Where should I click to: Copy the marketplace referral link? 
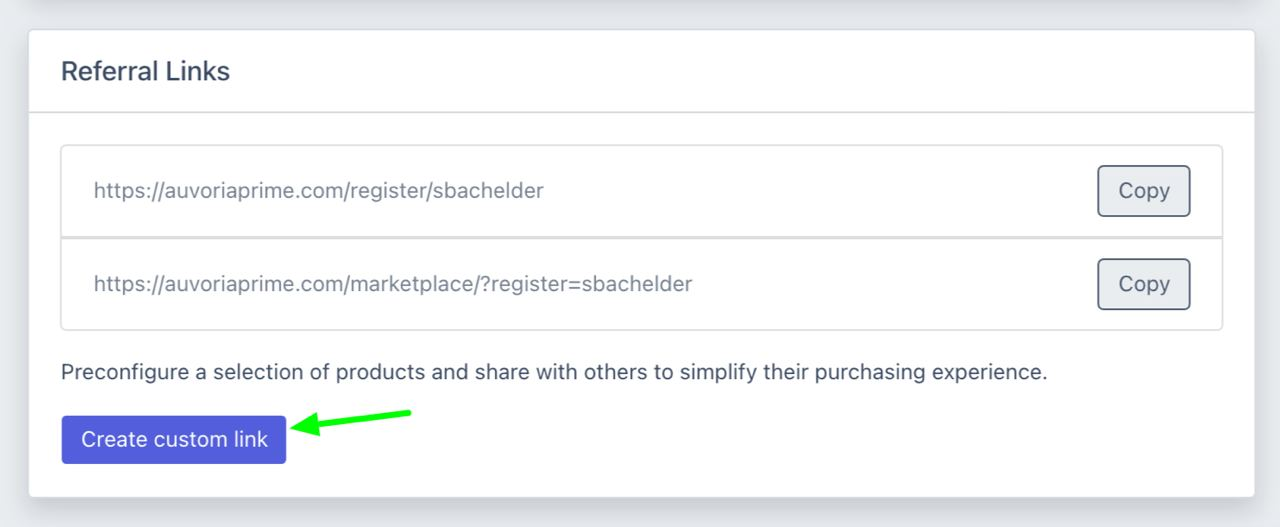click(1144, 284)
